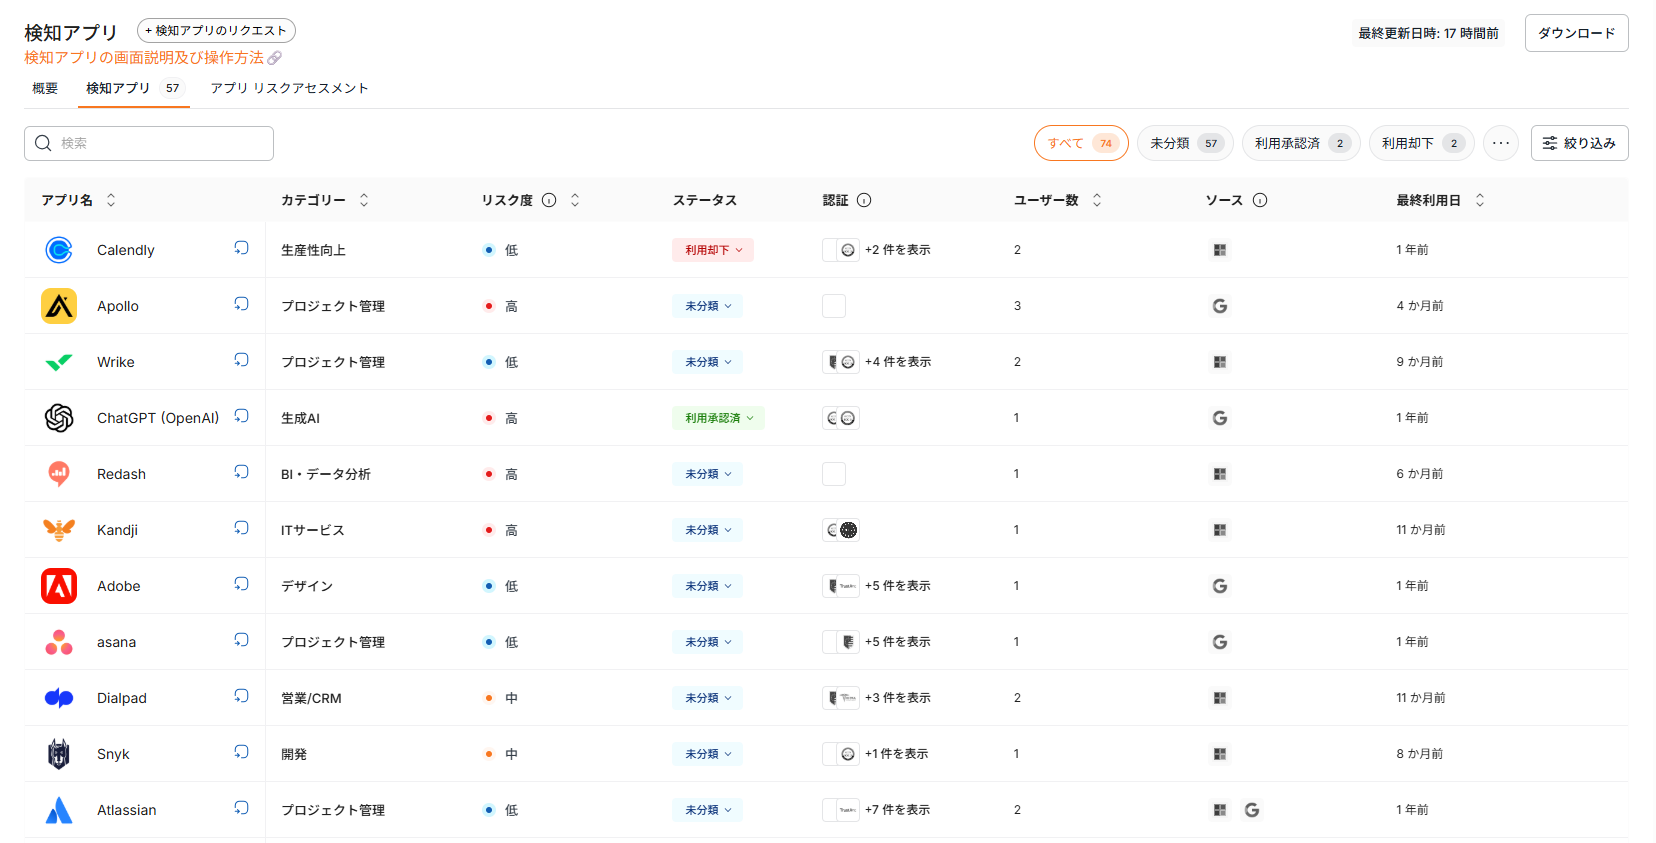Viewport: 1656px width, 843px height.
Task: Open the comment icon for Snyk
Action: click(241, 752)
